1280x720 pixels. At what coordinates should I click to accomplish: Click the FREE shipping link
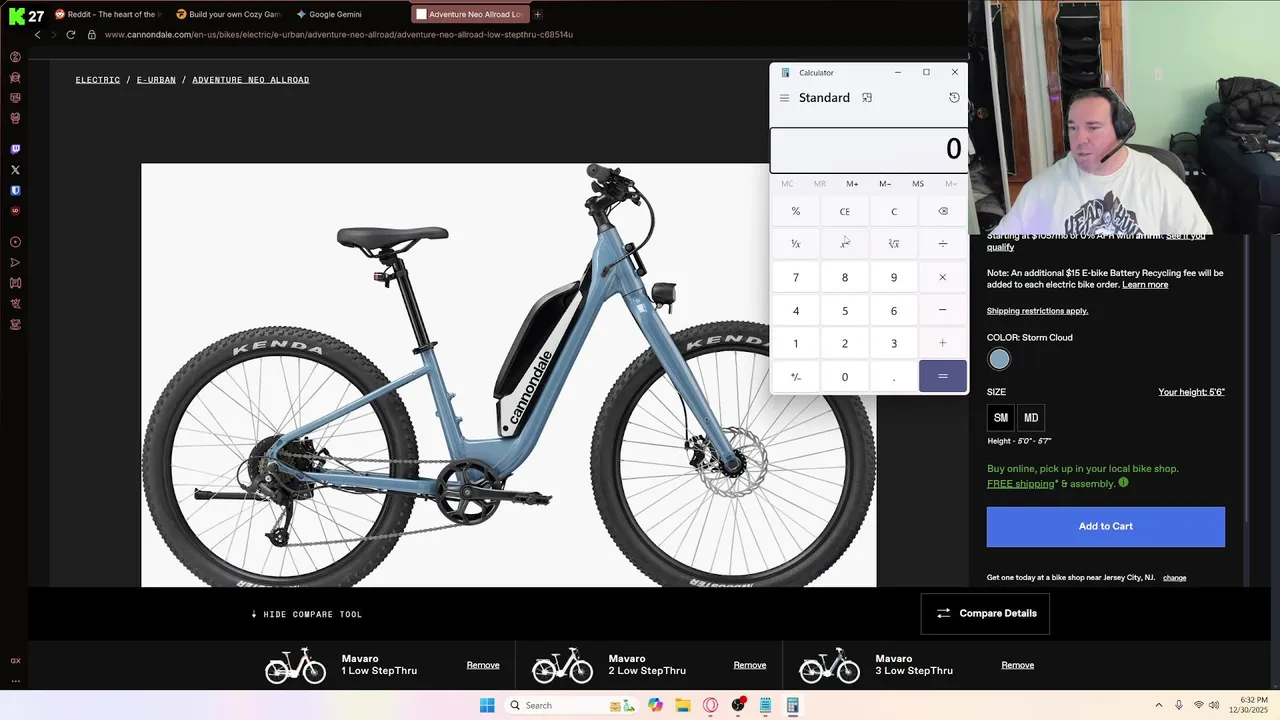(x=1021, y=484)
